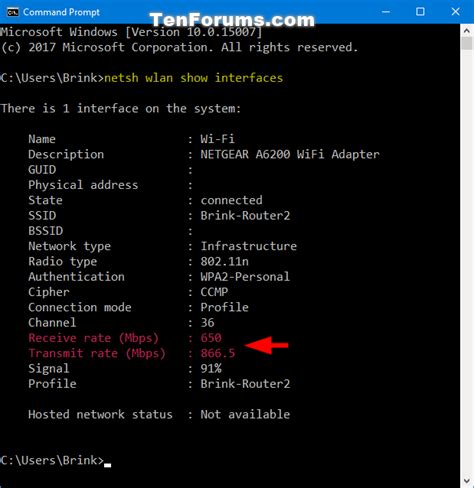Click the '2017 Microsoft Corporation' copyright line
474x488 pixels.
click(x=179, y=47)
